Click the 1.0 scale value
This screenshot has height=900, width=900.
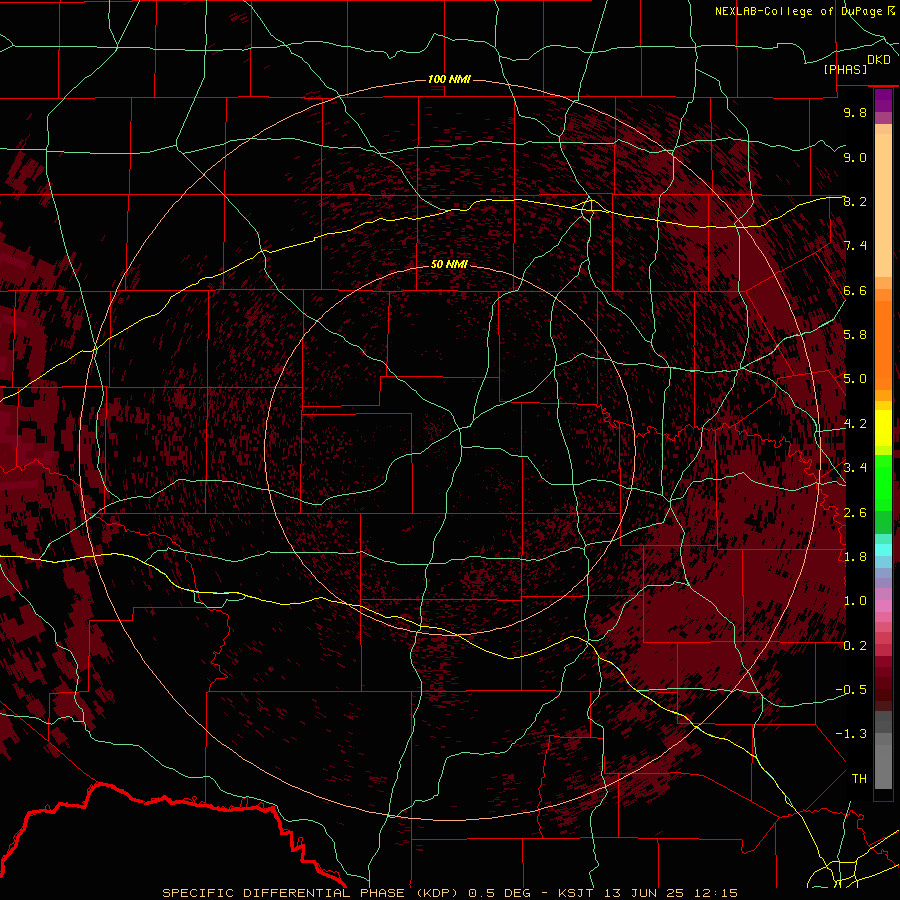[x=855, y=601]
